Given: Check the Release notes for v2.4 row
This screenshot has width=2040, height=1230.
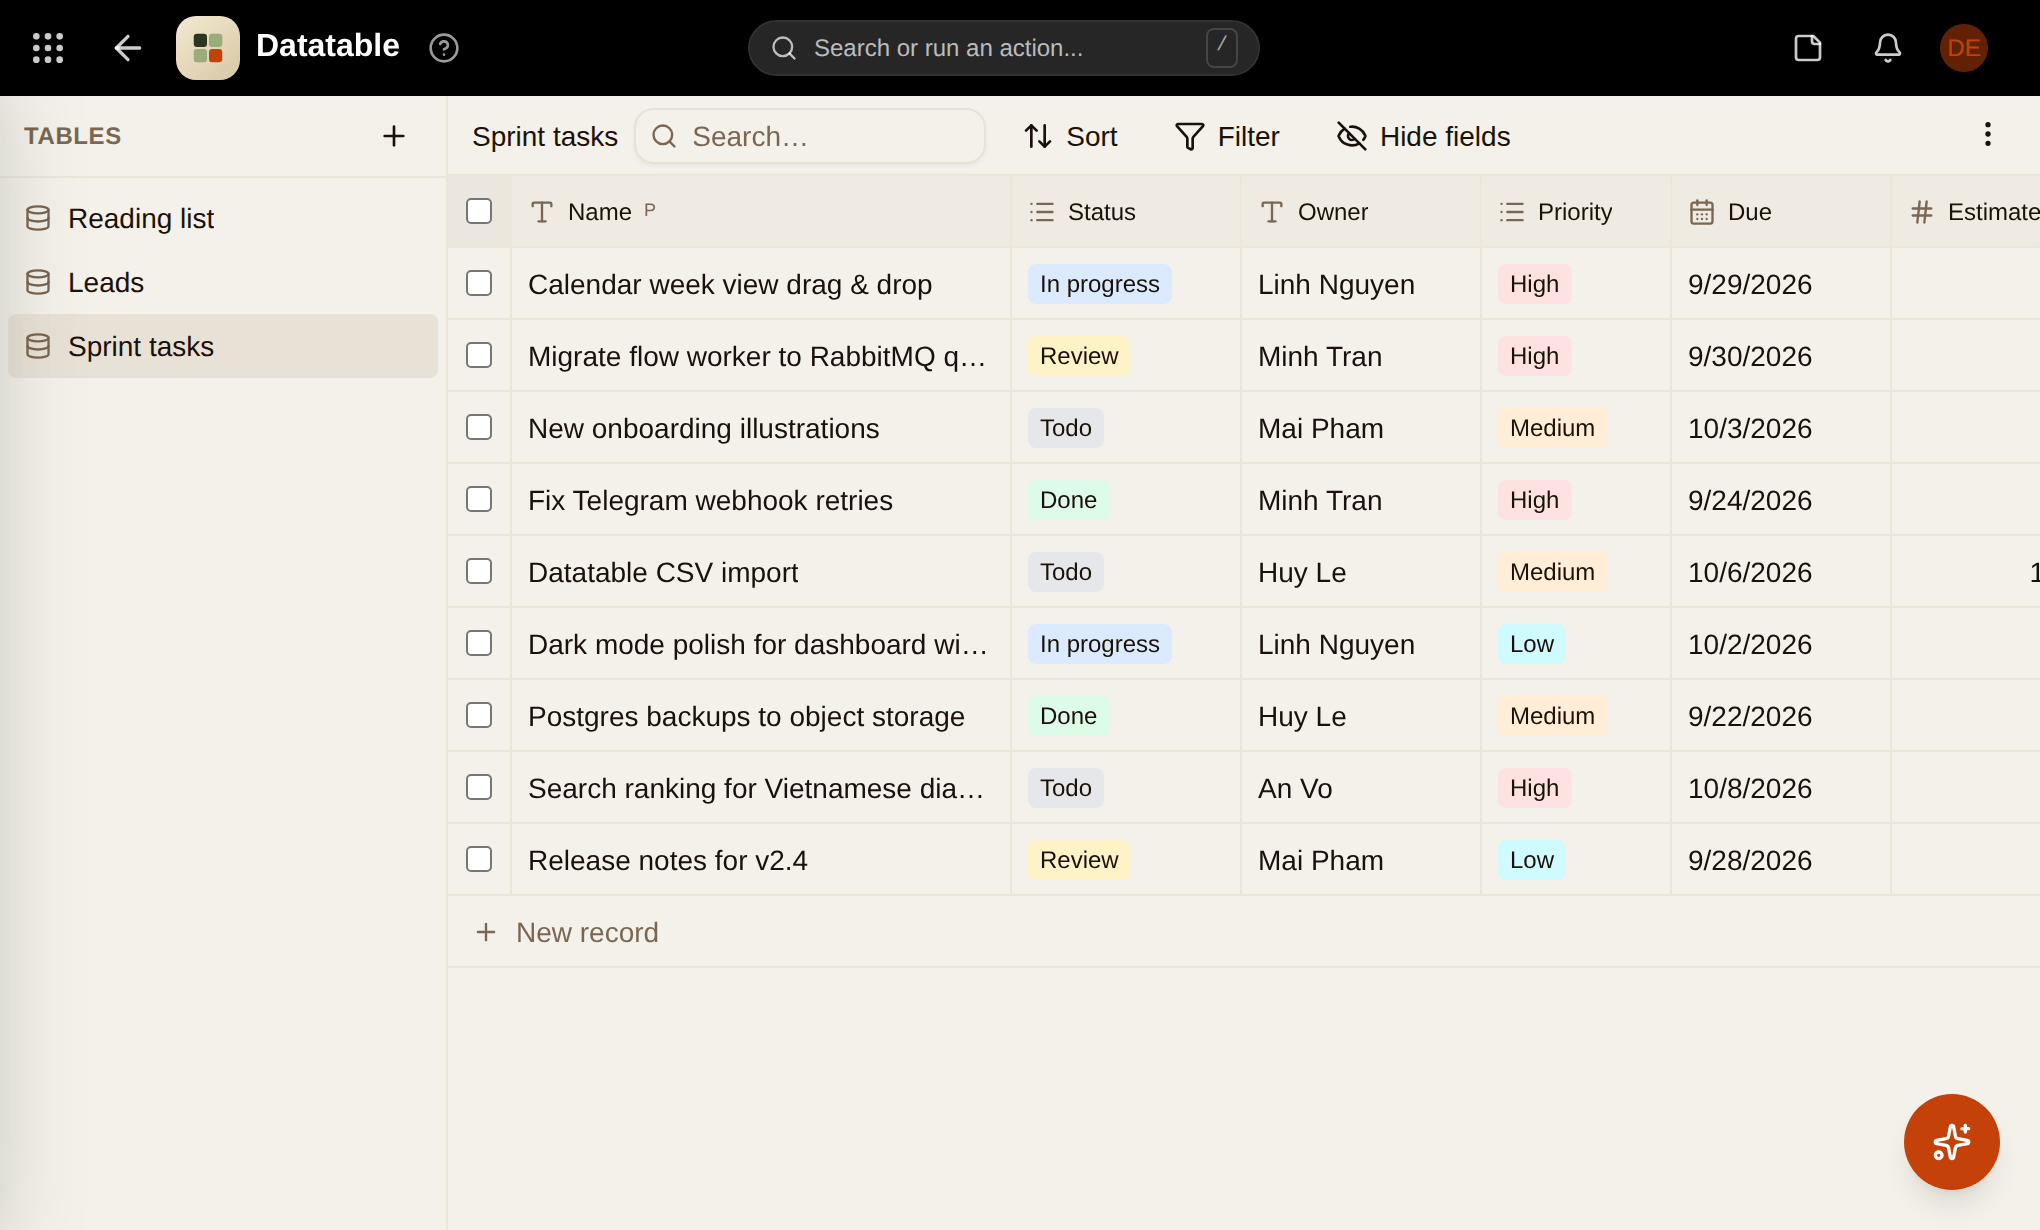Looking at the screenshot, I should pos(479,859).
